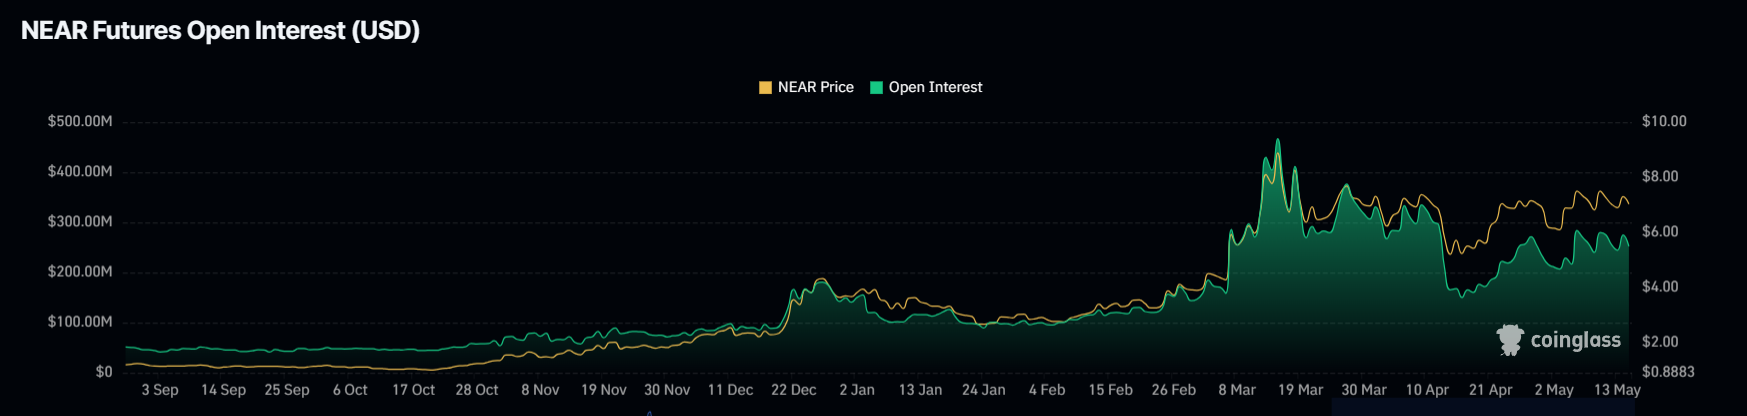Click the 28 Oct date label

point(477,390)
